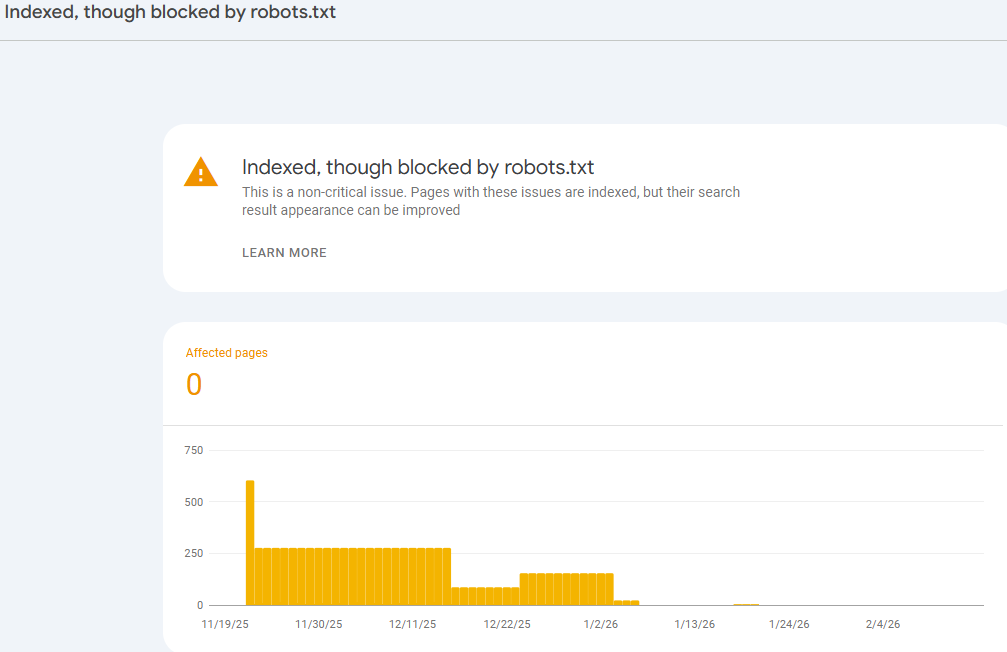Pick the 1/13/26 date label
This screenshot has width=1007, height=652.
click(694, 625)
